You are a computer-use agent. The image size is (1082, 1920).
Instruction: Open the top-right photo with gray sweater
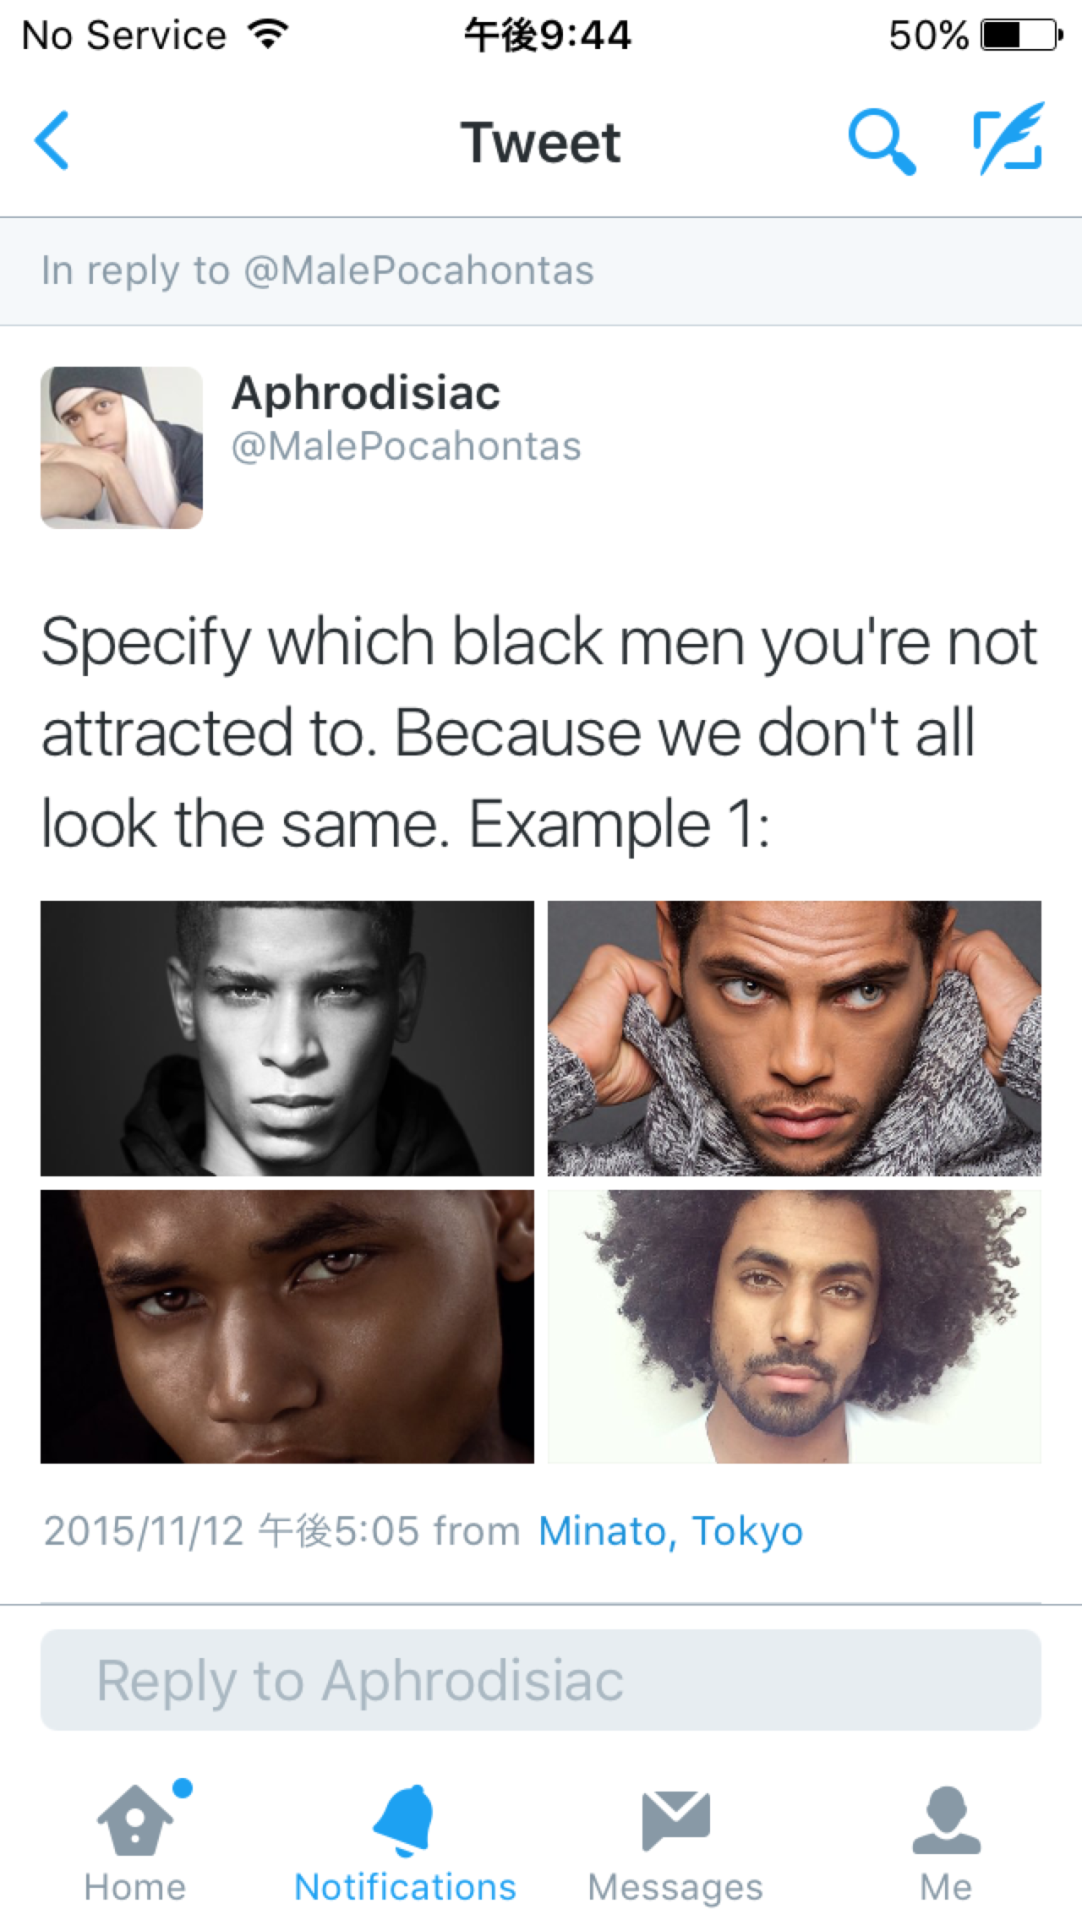[x=794, y=1038]
